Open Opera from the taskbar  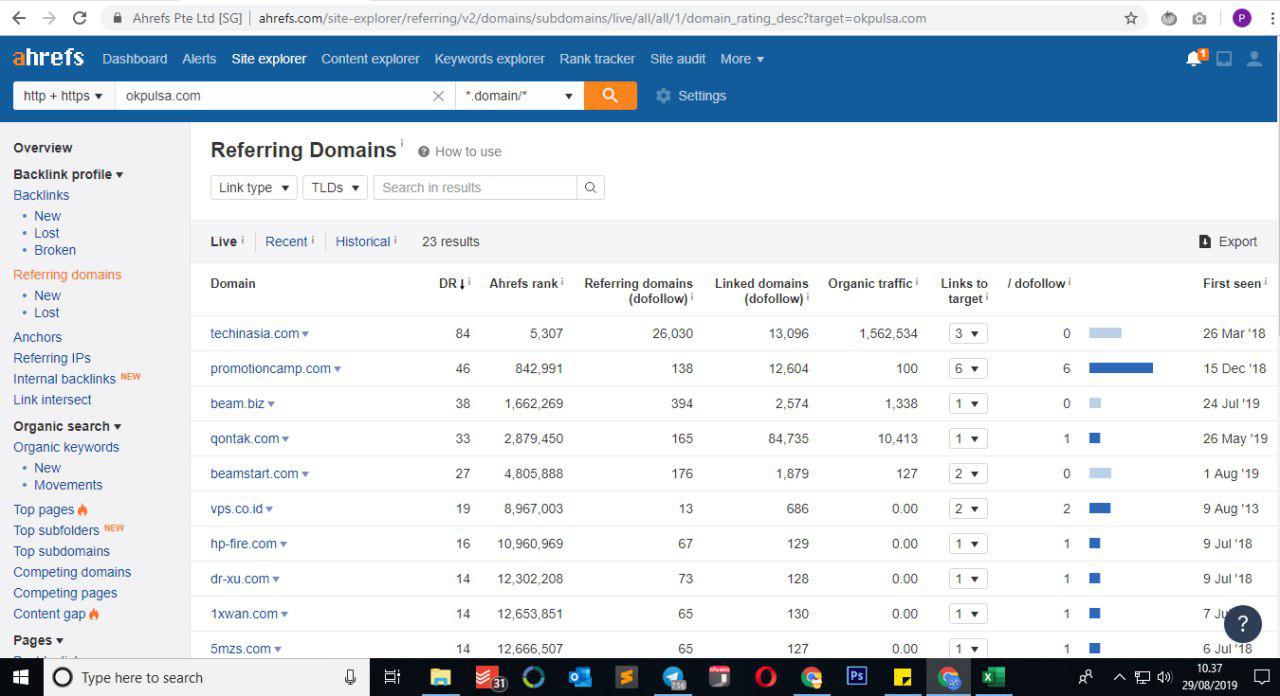[x=766, y=677]
